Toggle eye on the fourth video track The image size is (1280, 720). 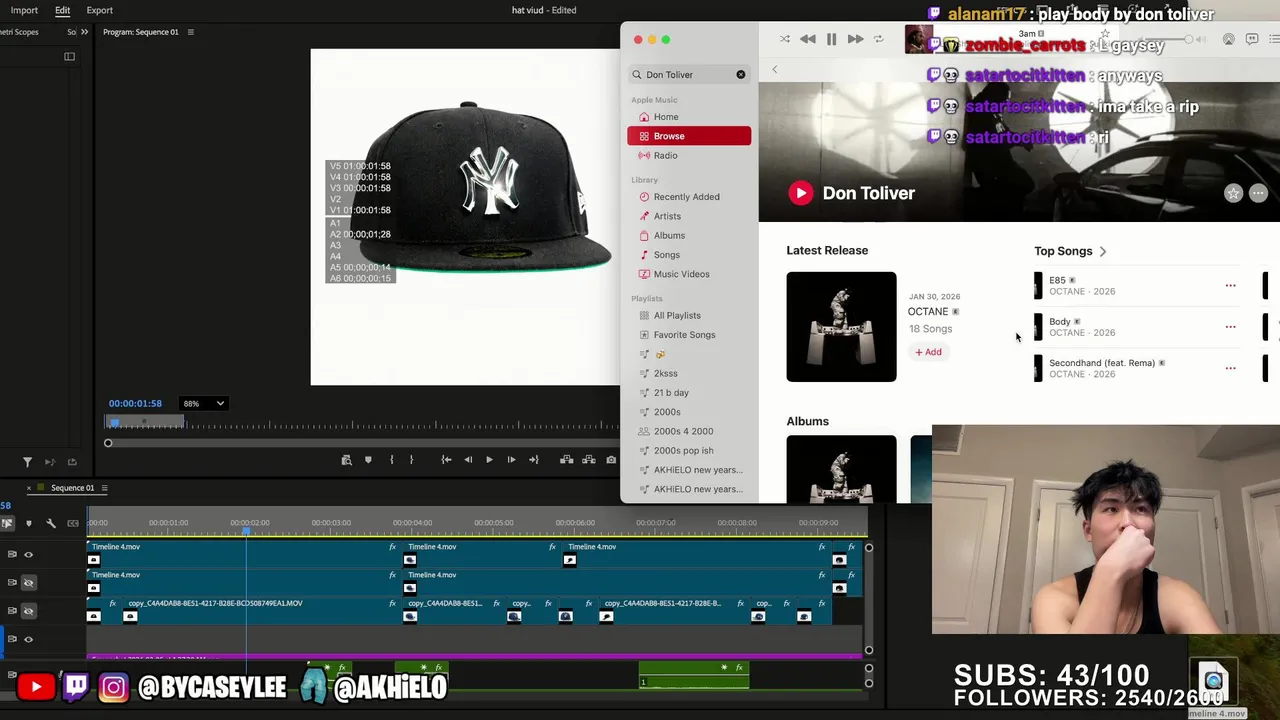coord(28,638)
